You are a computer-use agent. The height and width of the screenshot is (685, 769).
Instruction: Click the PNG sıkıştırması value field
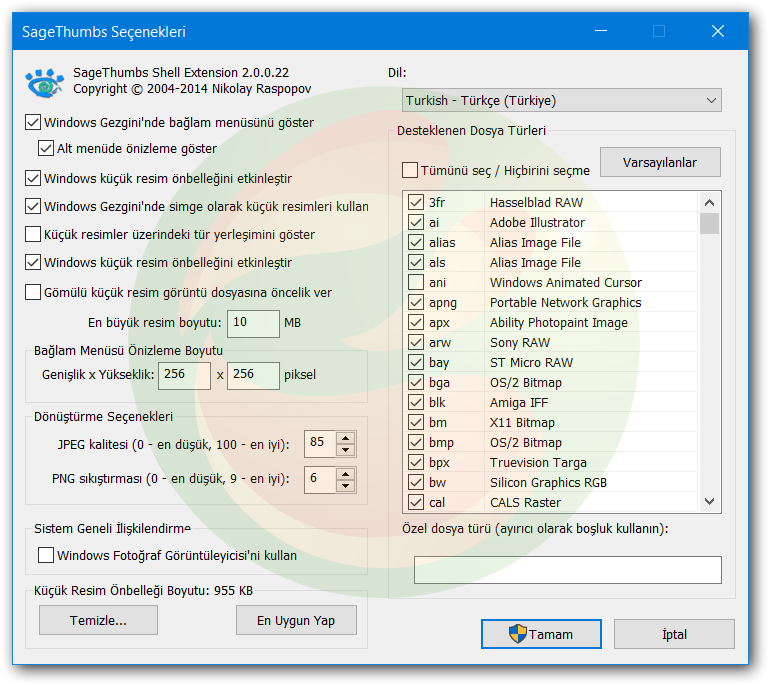[x=320, y=480]
